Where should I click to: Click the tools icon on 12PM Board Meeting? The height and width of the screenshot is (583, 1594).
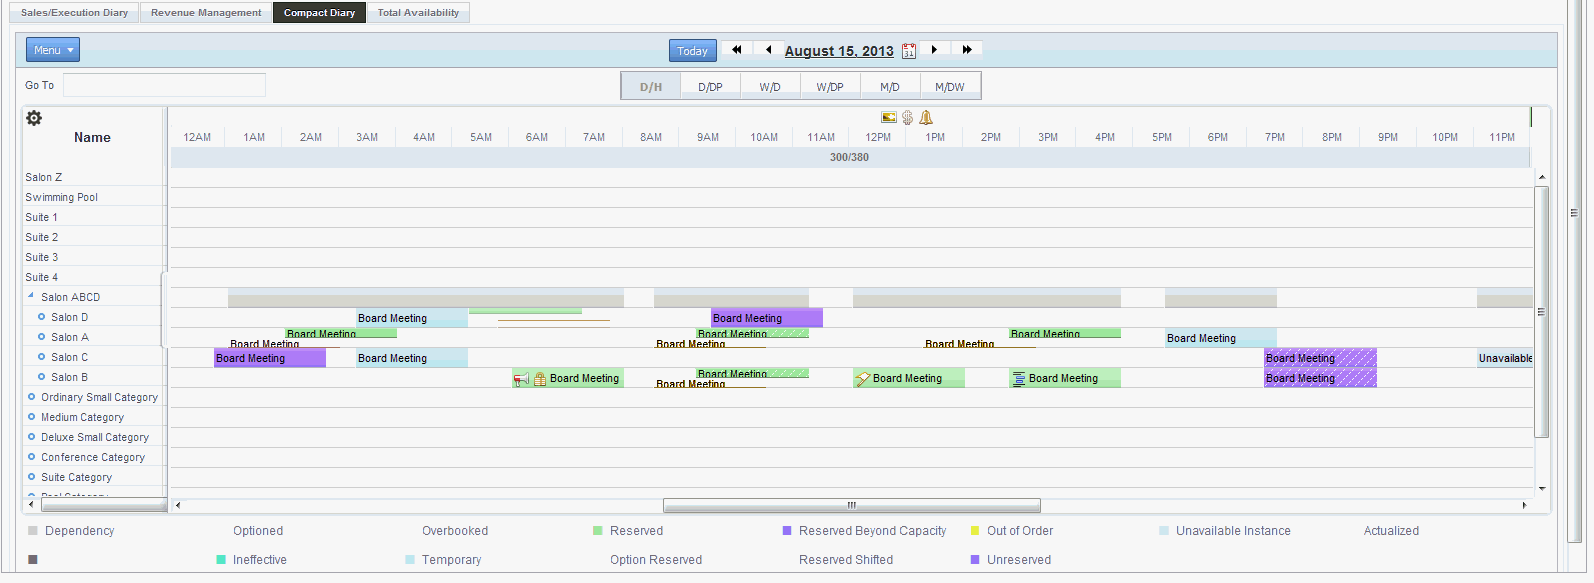pyautogui.click(x=862, y=379)
